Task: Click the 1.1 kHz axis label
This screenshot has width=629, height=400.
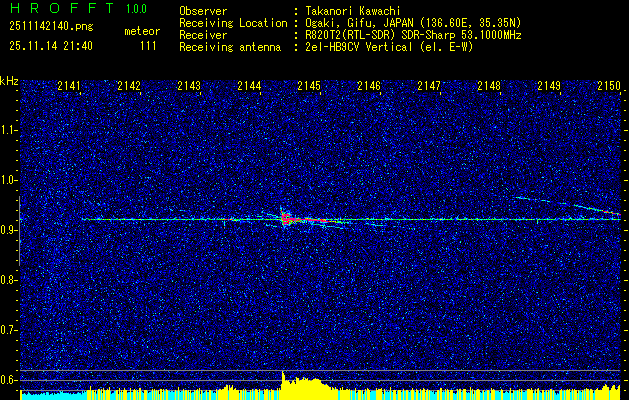Action: tap(8, 130)
